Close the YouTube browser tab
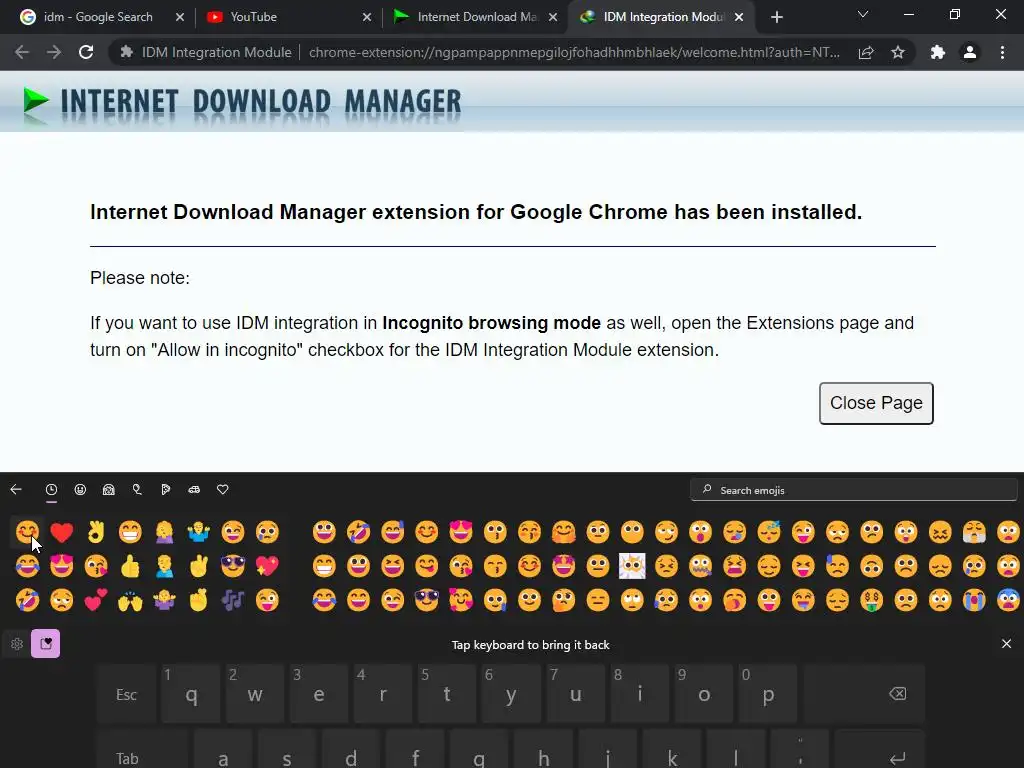Screen dimensions: 1024x768 (x=367, y=17)
